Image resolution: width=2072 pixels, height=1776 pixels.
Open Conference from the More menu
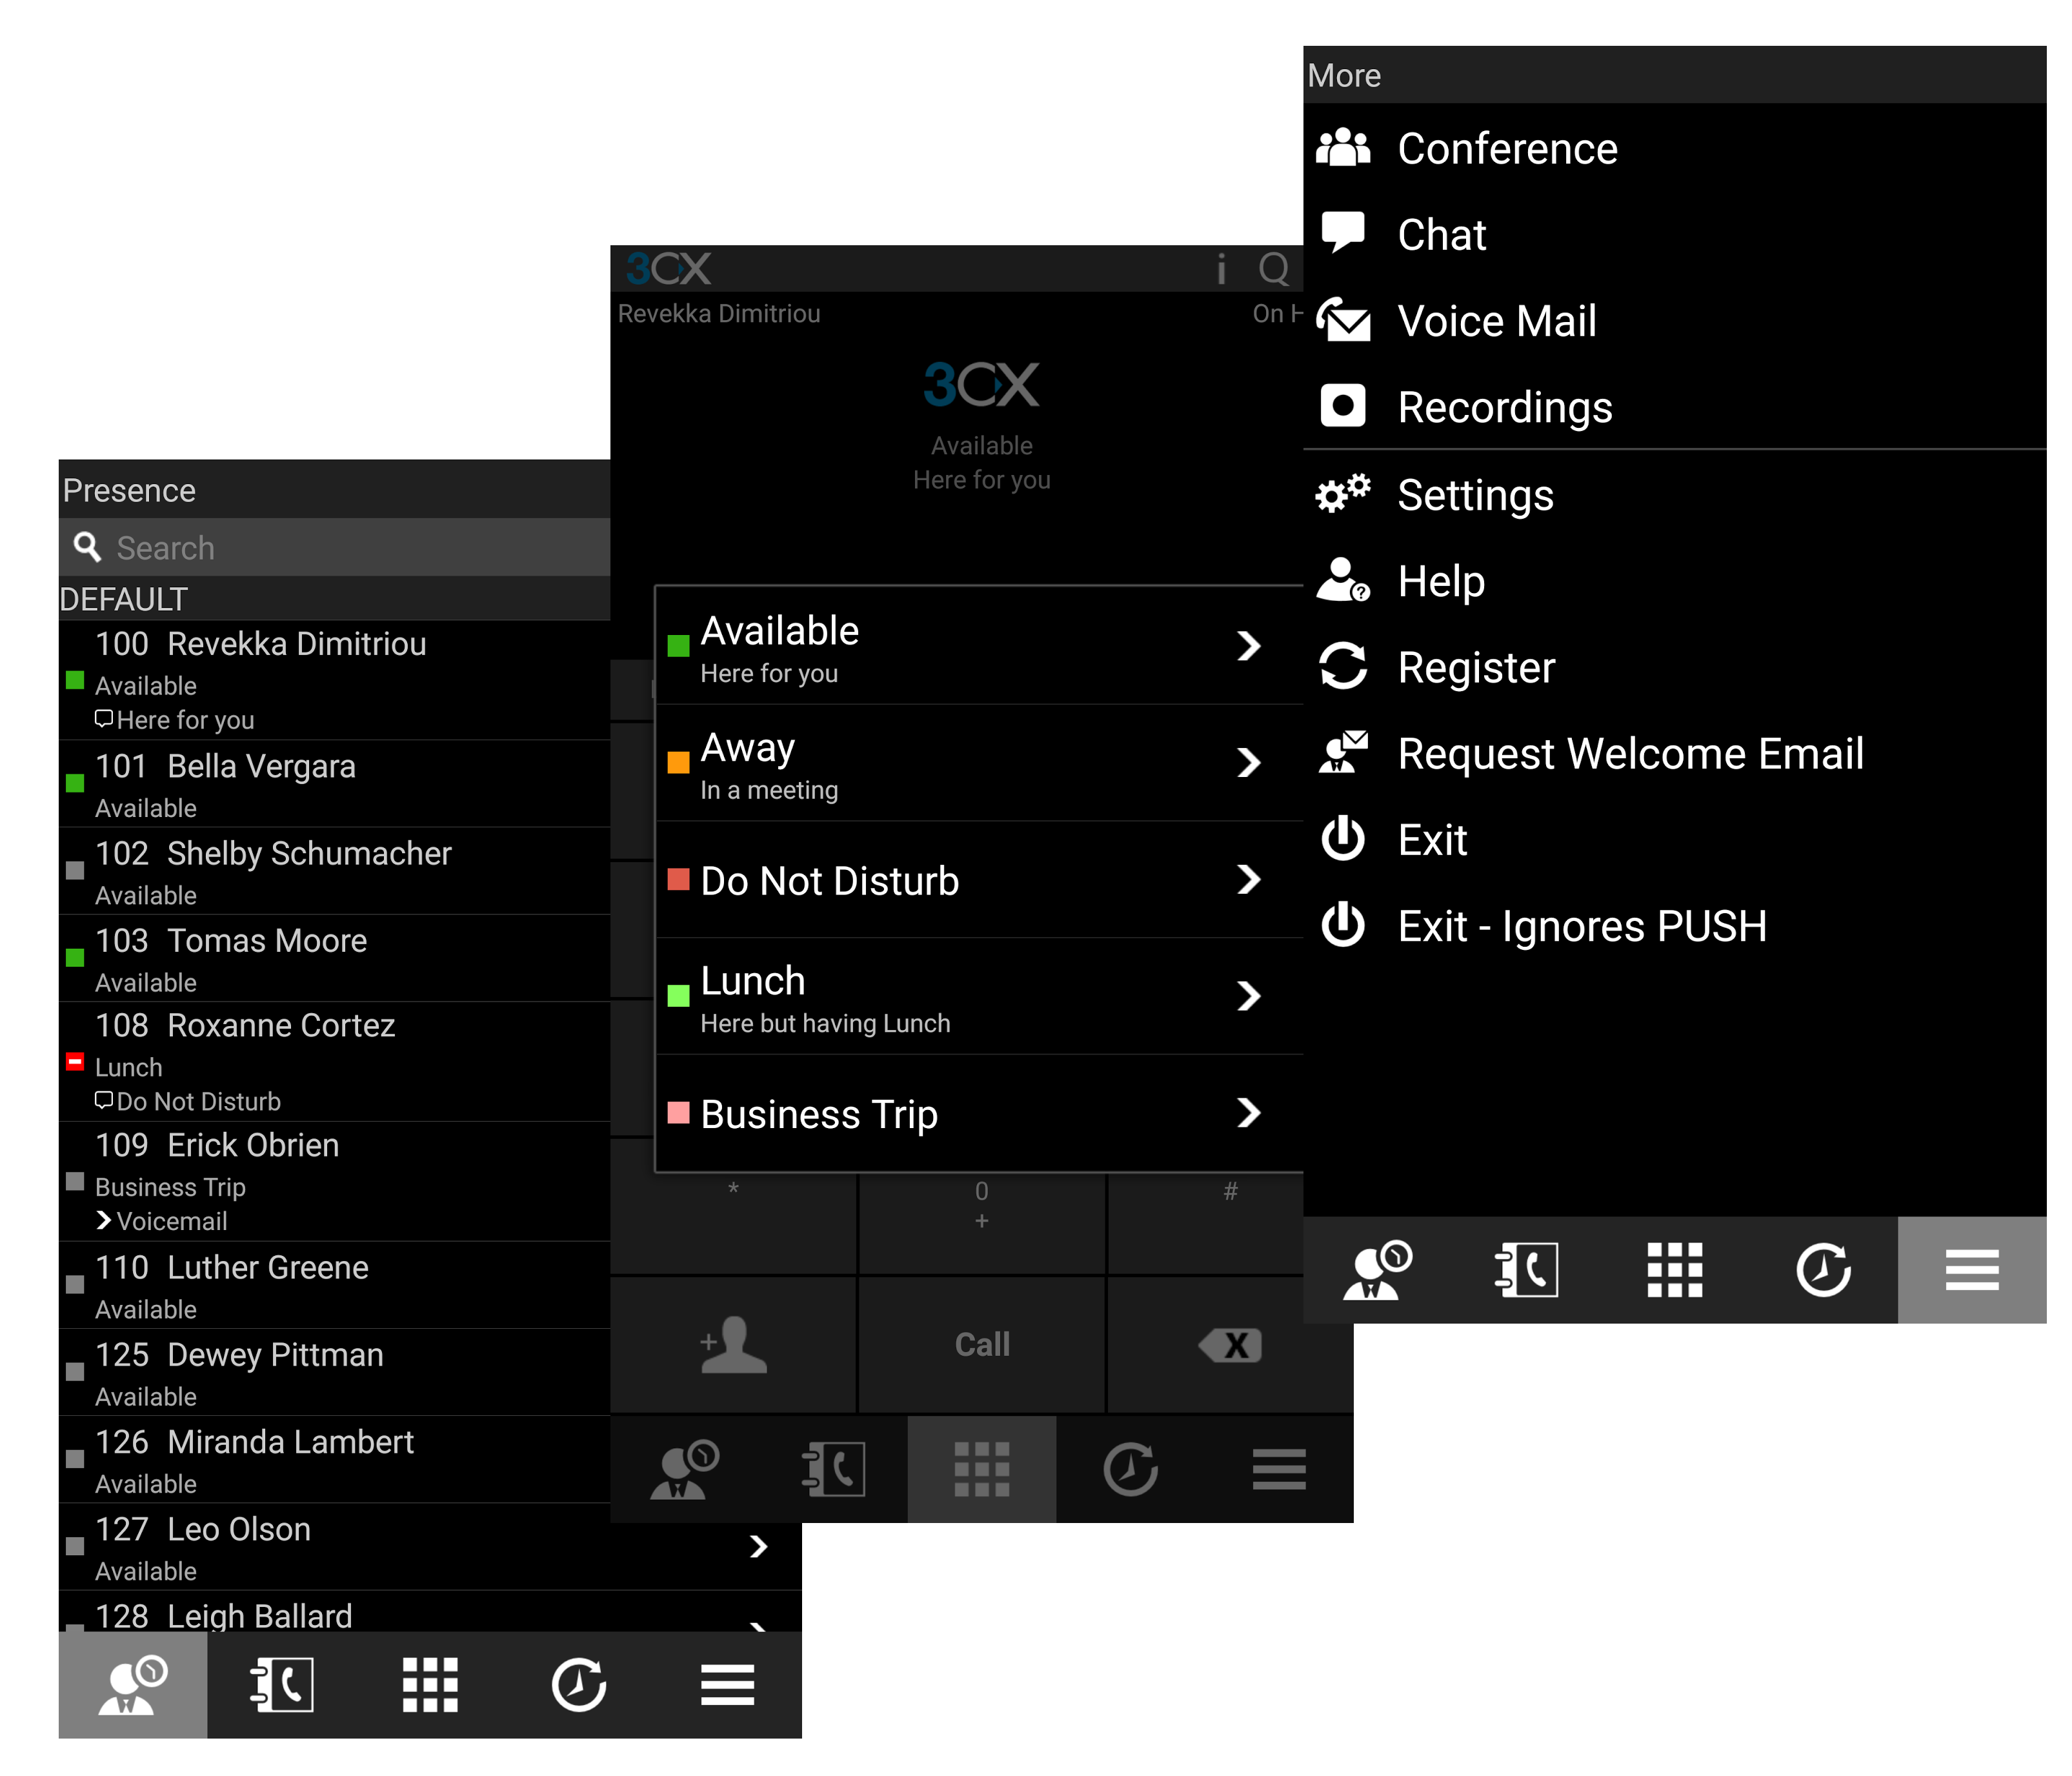click(1674, 148)
